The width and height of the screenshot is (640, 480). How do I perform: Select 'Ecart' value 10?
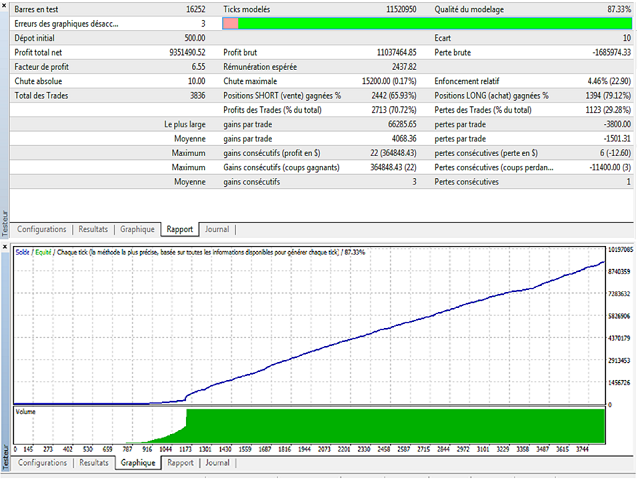[627, 38]
